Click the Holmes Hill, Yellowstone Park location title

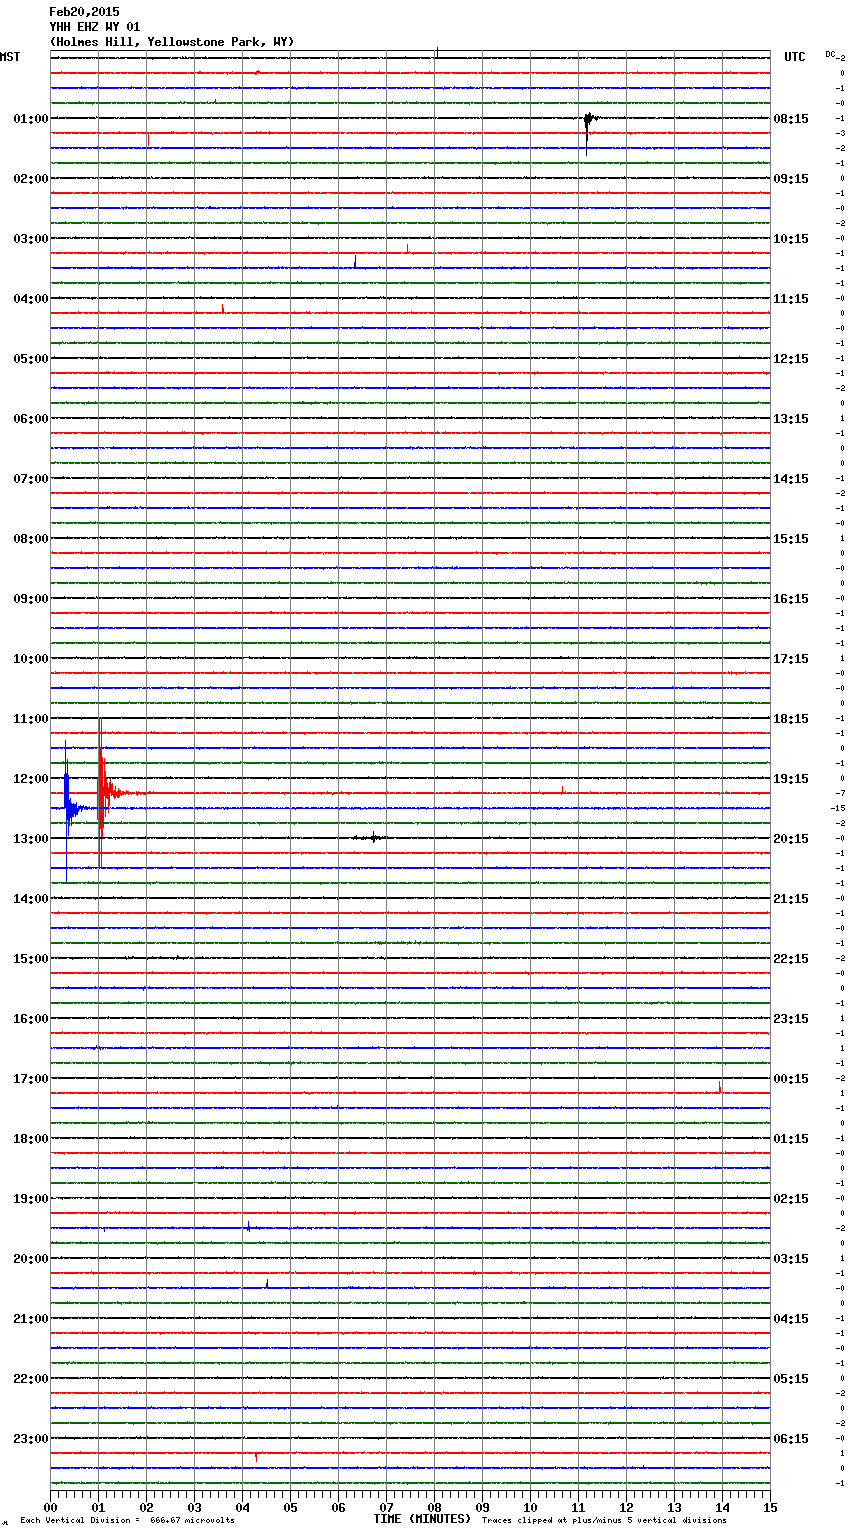point(172,42)
